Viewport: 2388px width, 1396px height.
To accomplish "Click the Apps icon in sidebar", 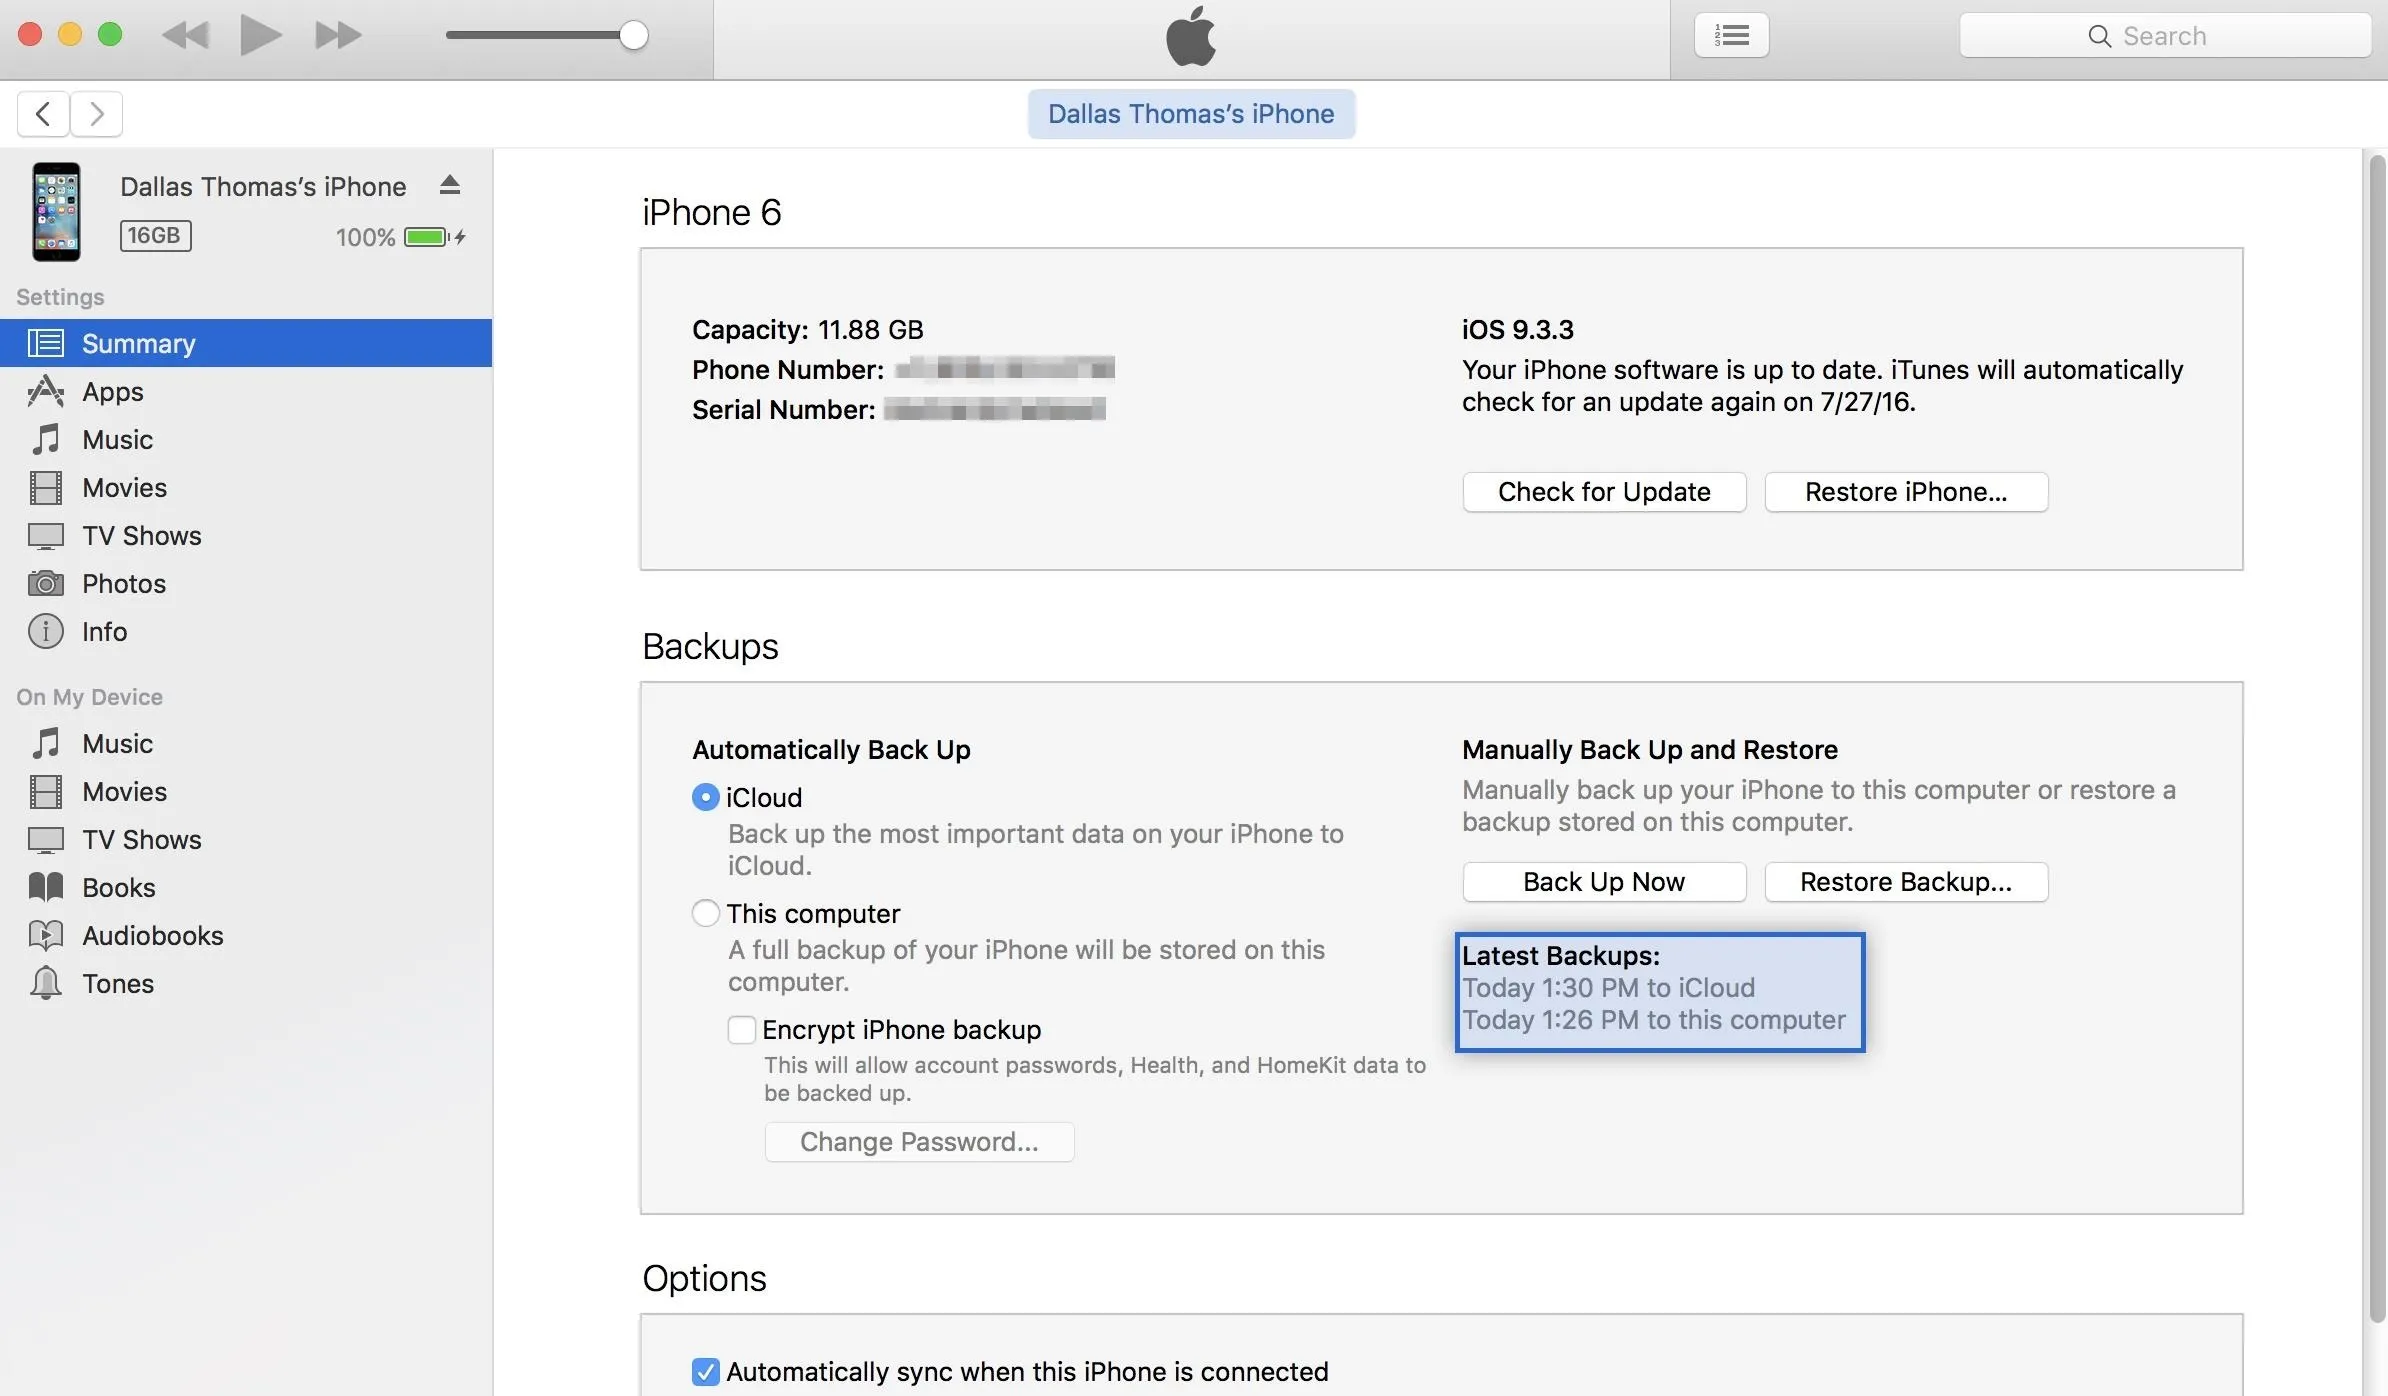I will point(46,391).
